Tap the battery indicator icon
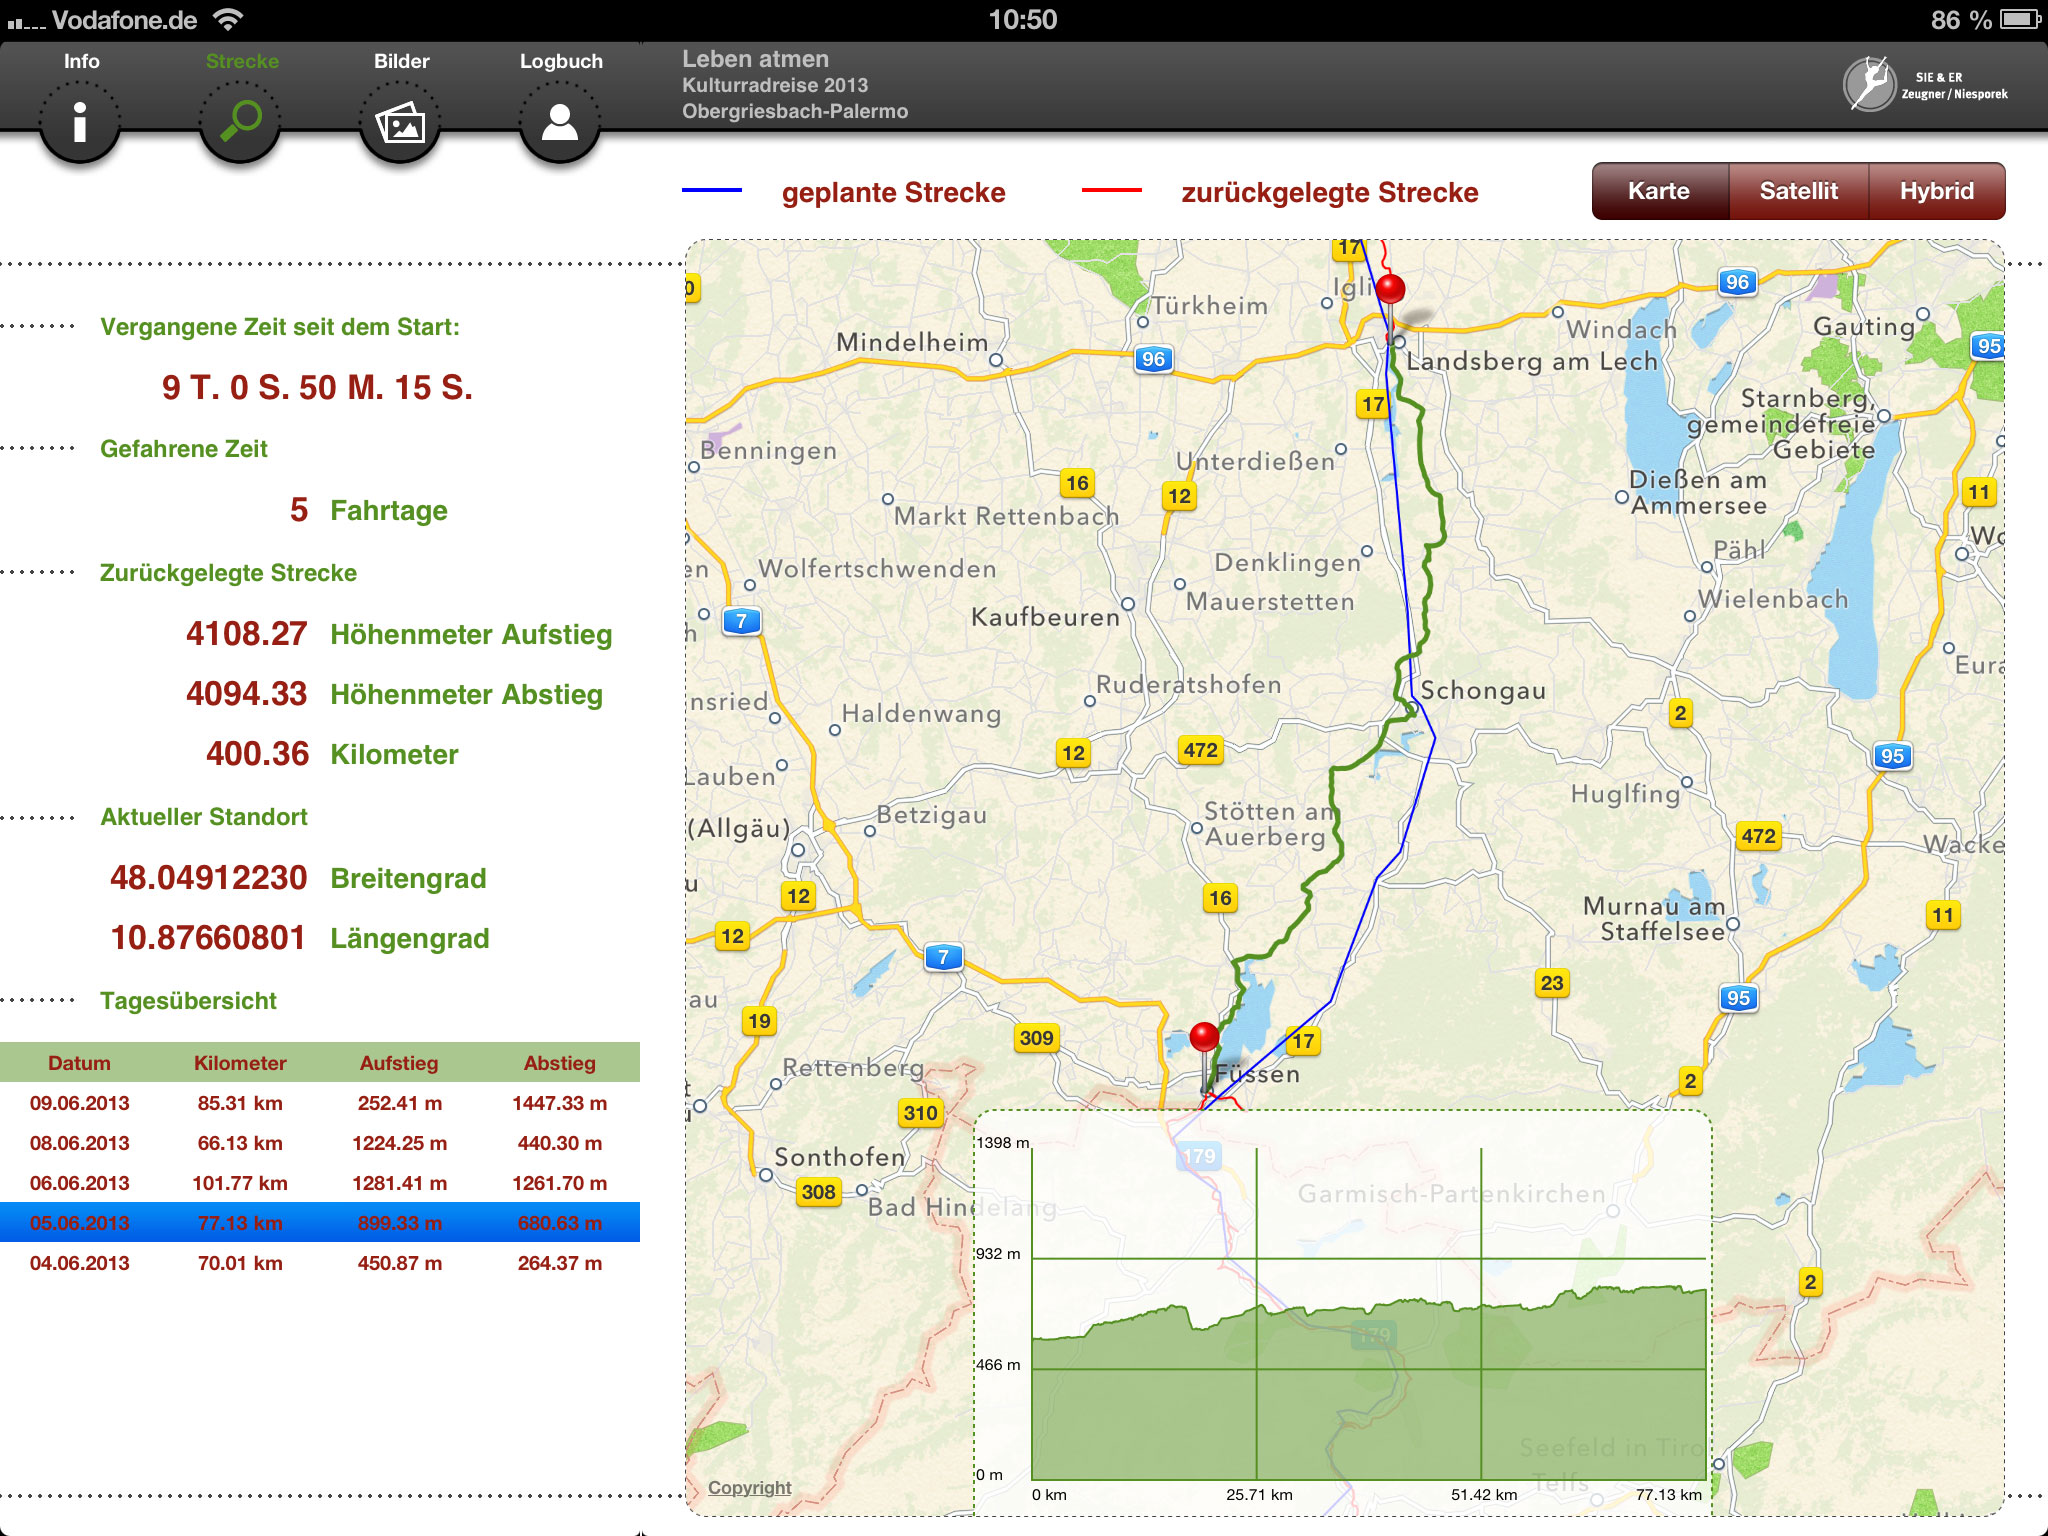This screenshot has width=2048, height=1536. click(x=2020, y=19)
